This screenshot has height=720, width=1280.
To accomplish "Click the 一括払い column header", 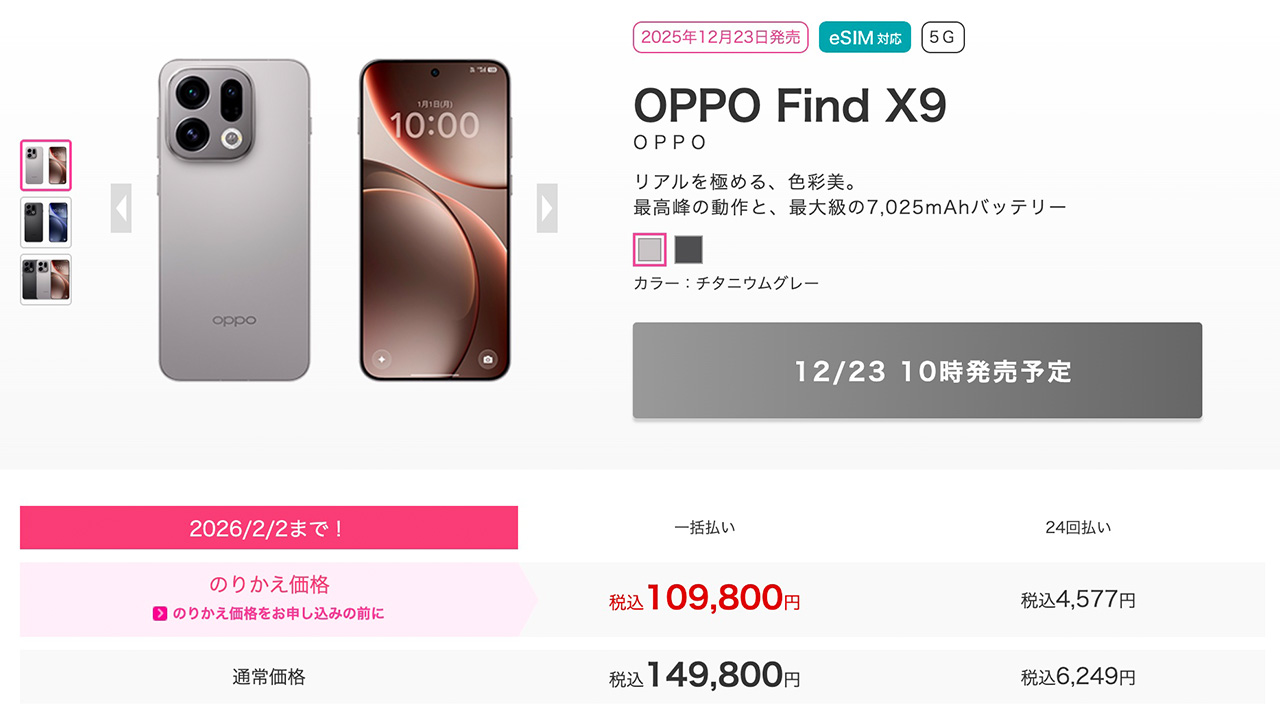I will point(705,527).
